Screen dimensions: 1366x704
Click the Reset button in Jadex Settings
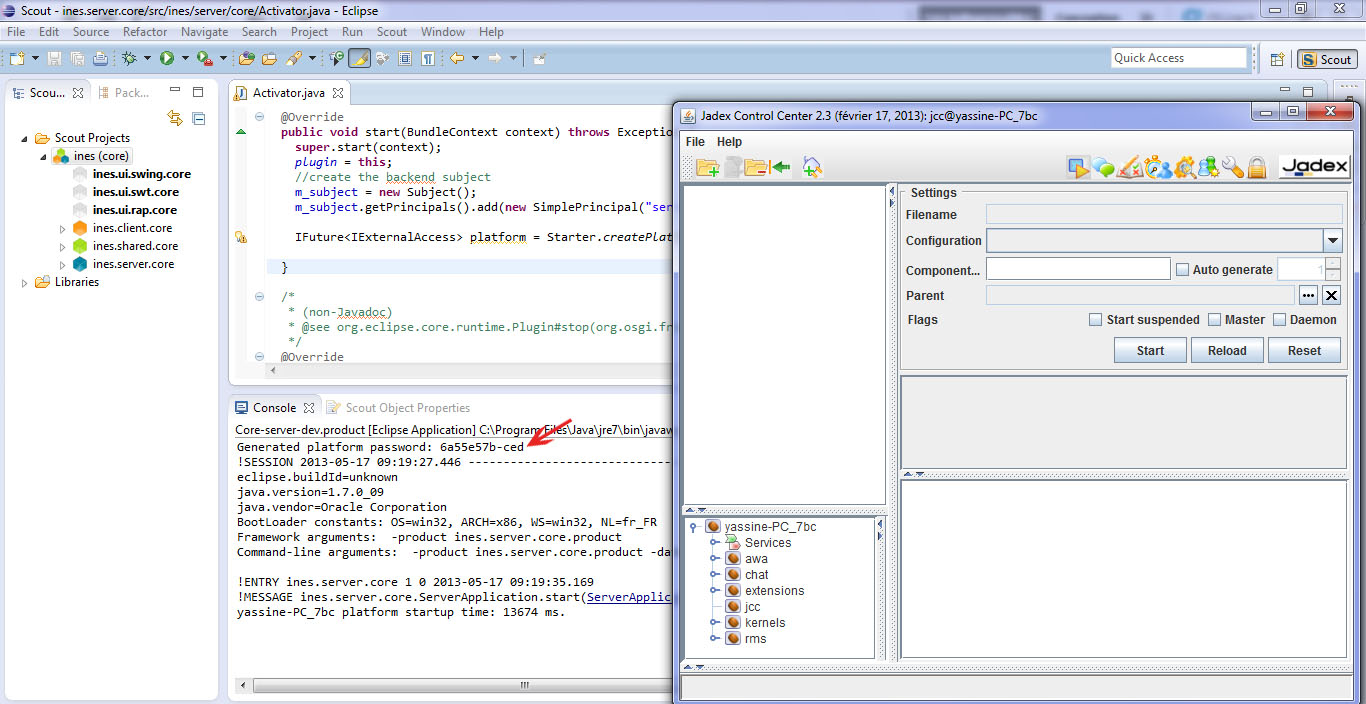[x=1304, y=351]
